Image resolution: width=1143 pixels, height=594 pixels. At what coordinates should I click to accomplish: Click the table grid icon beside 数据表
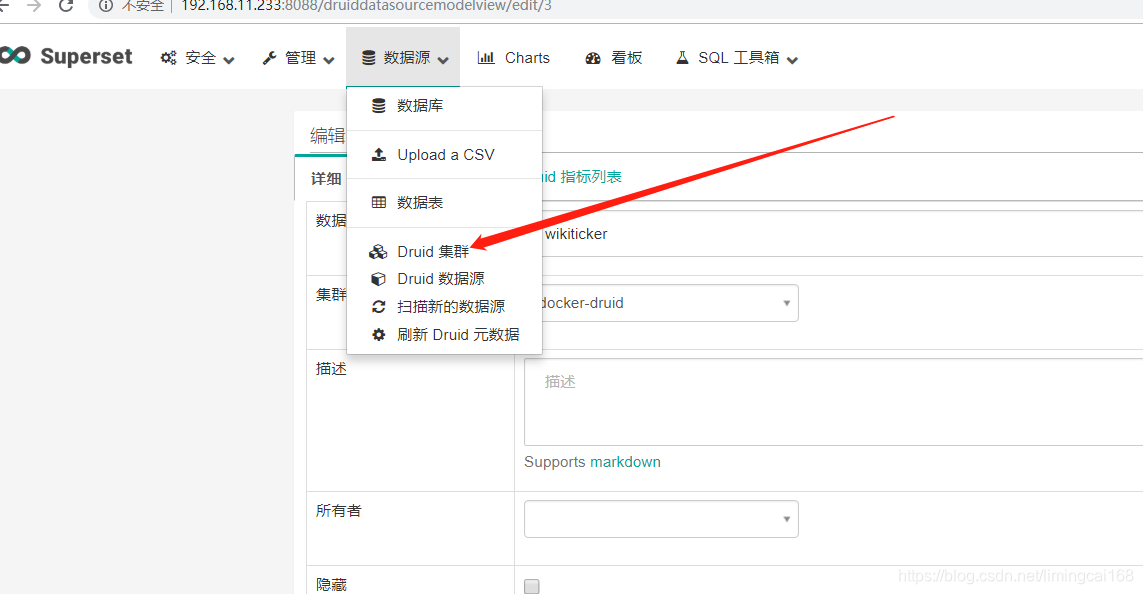tap(378, 203)
